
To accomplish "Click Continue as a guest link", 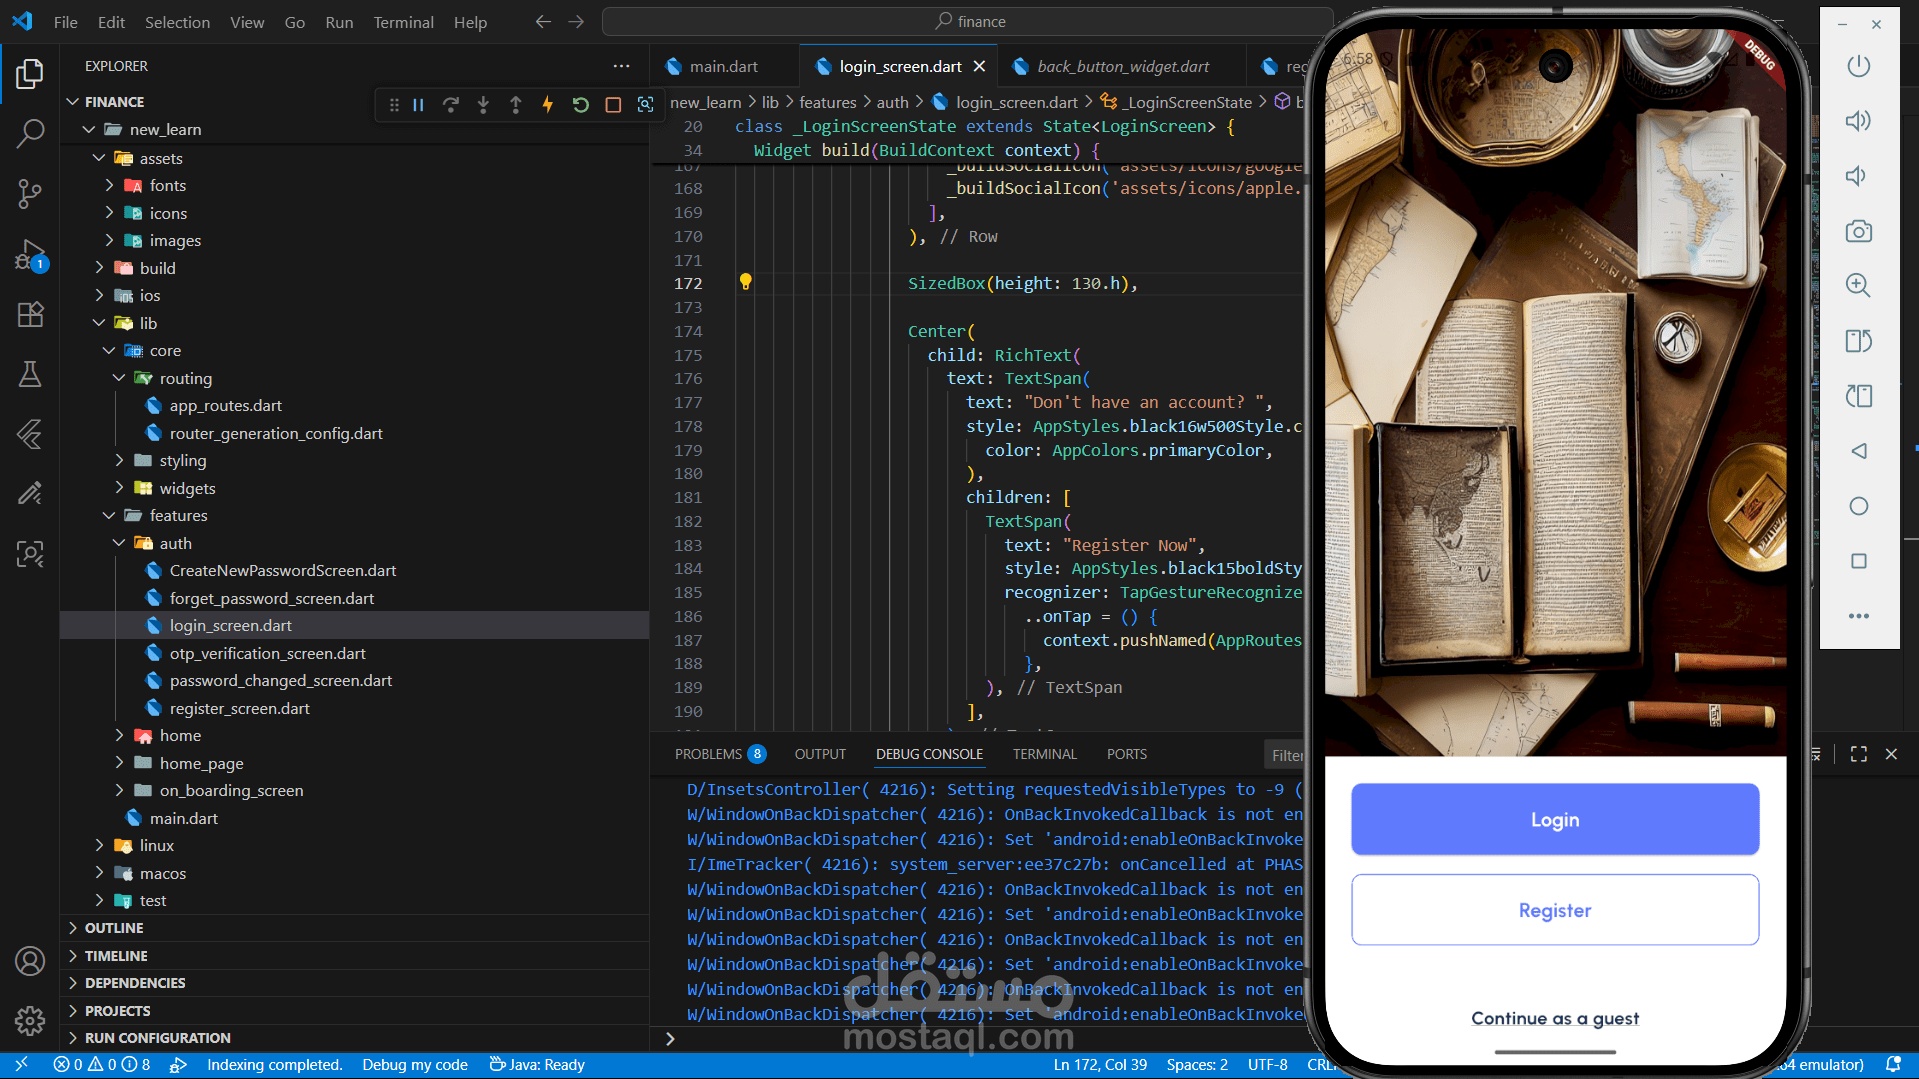I will tap(1555, 1018).
